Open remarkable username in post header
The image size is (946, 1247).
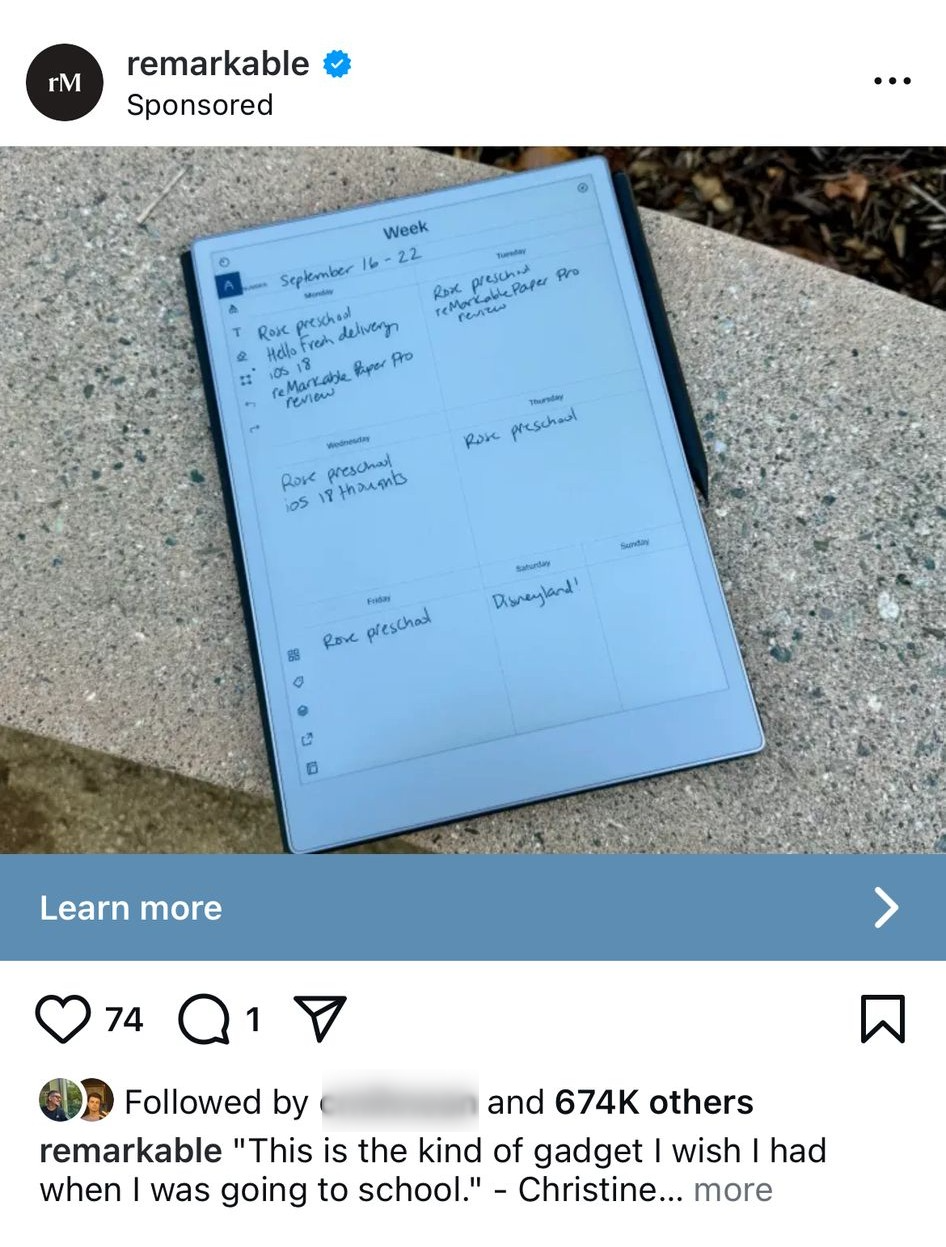218,64
